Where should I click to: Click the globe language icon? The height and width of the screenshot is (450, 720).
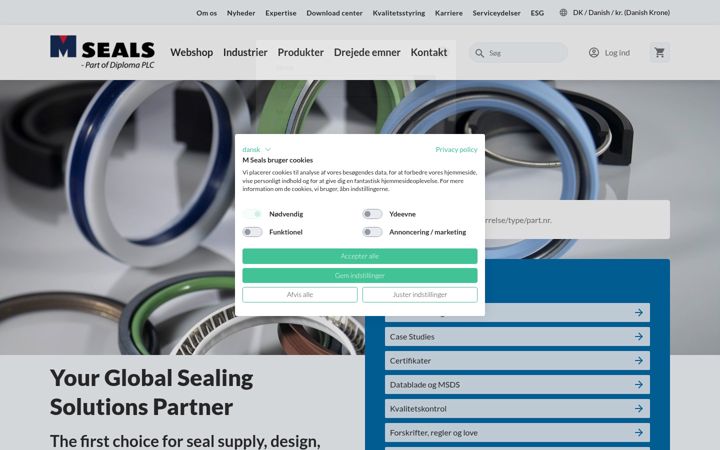click(563, 13)
